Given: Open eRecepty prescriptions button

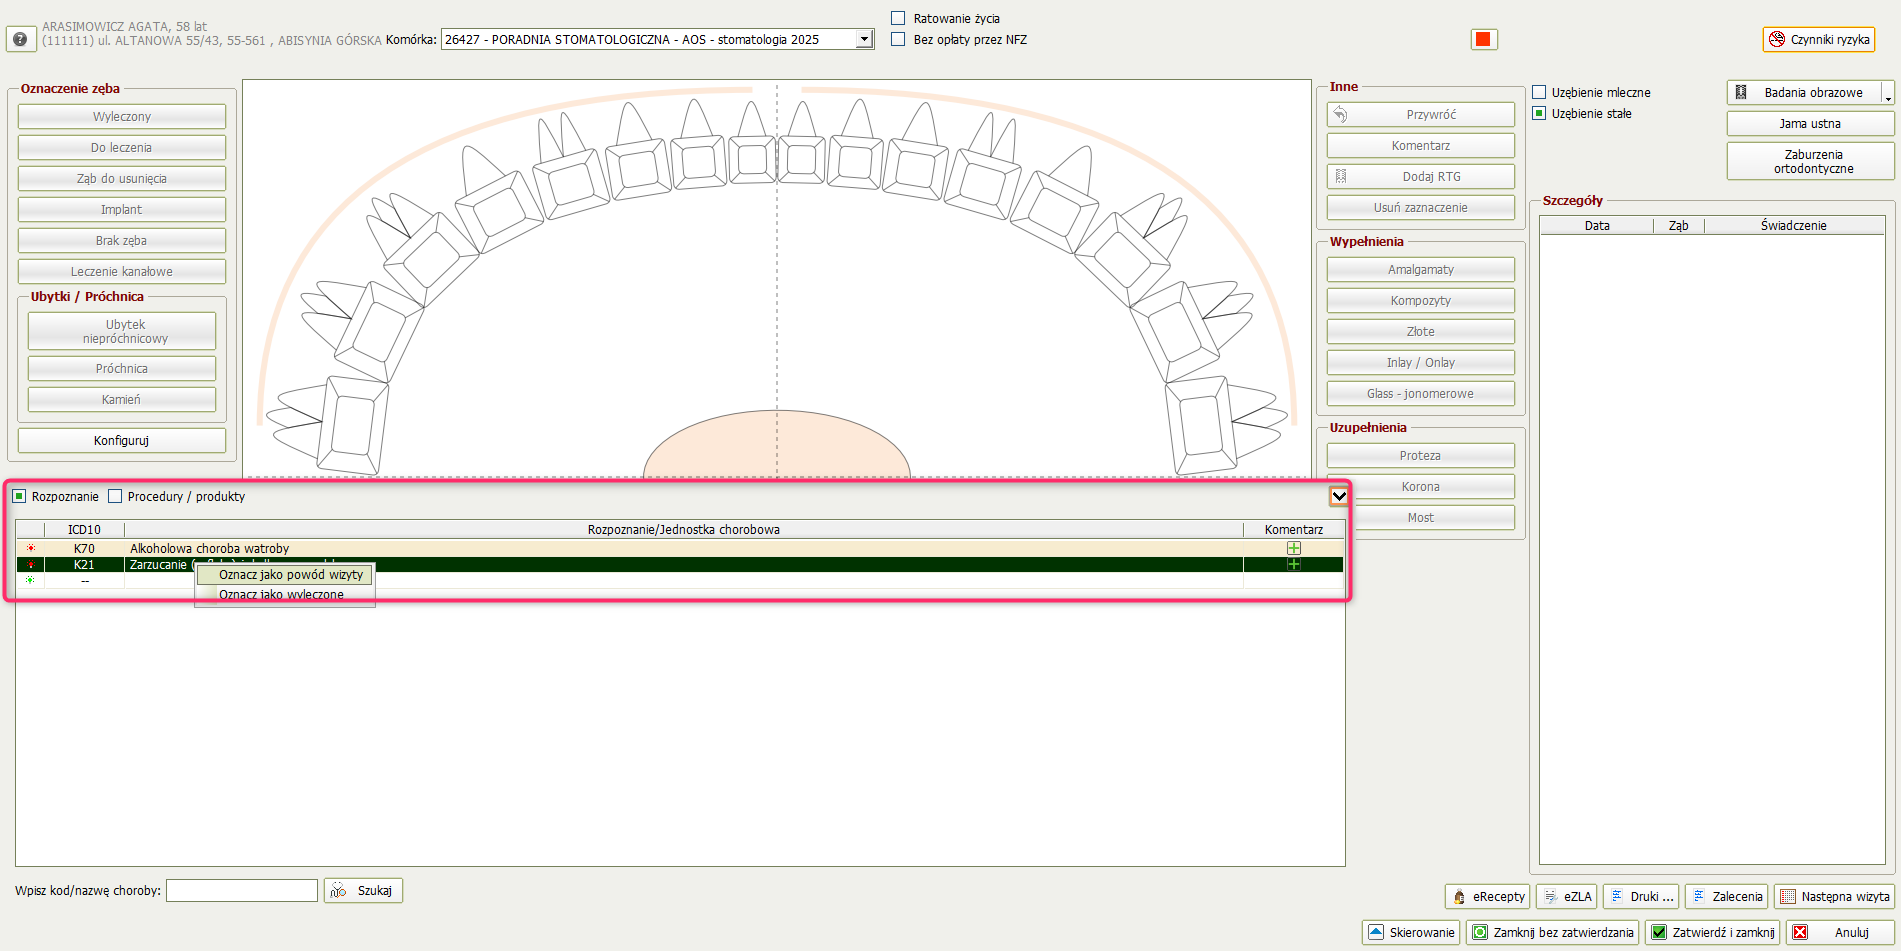Looking at the screenshot, I should coord(1488,896).
